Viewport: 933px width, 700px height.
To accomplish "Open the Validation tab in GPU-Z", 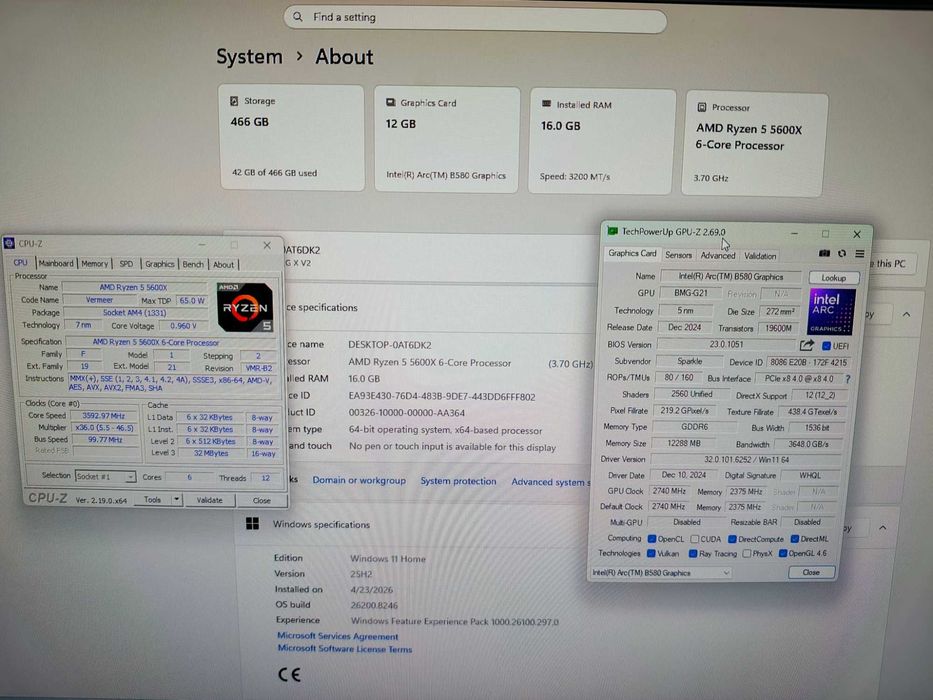I will [x=760, y=256].
